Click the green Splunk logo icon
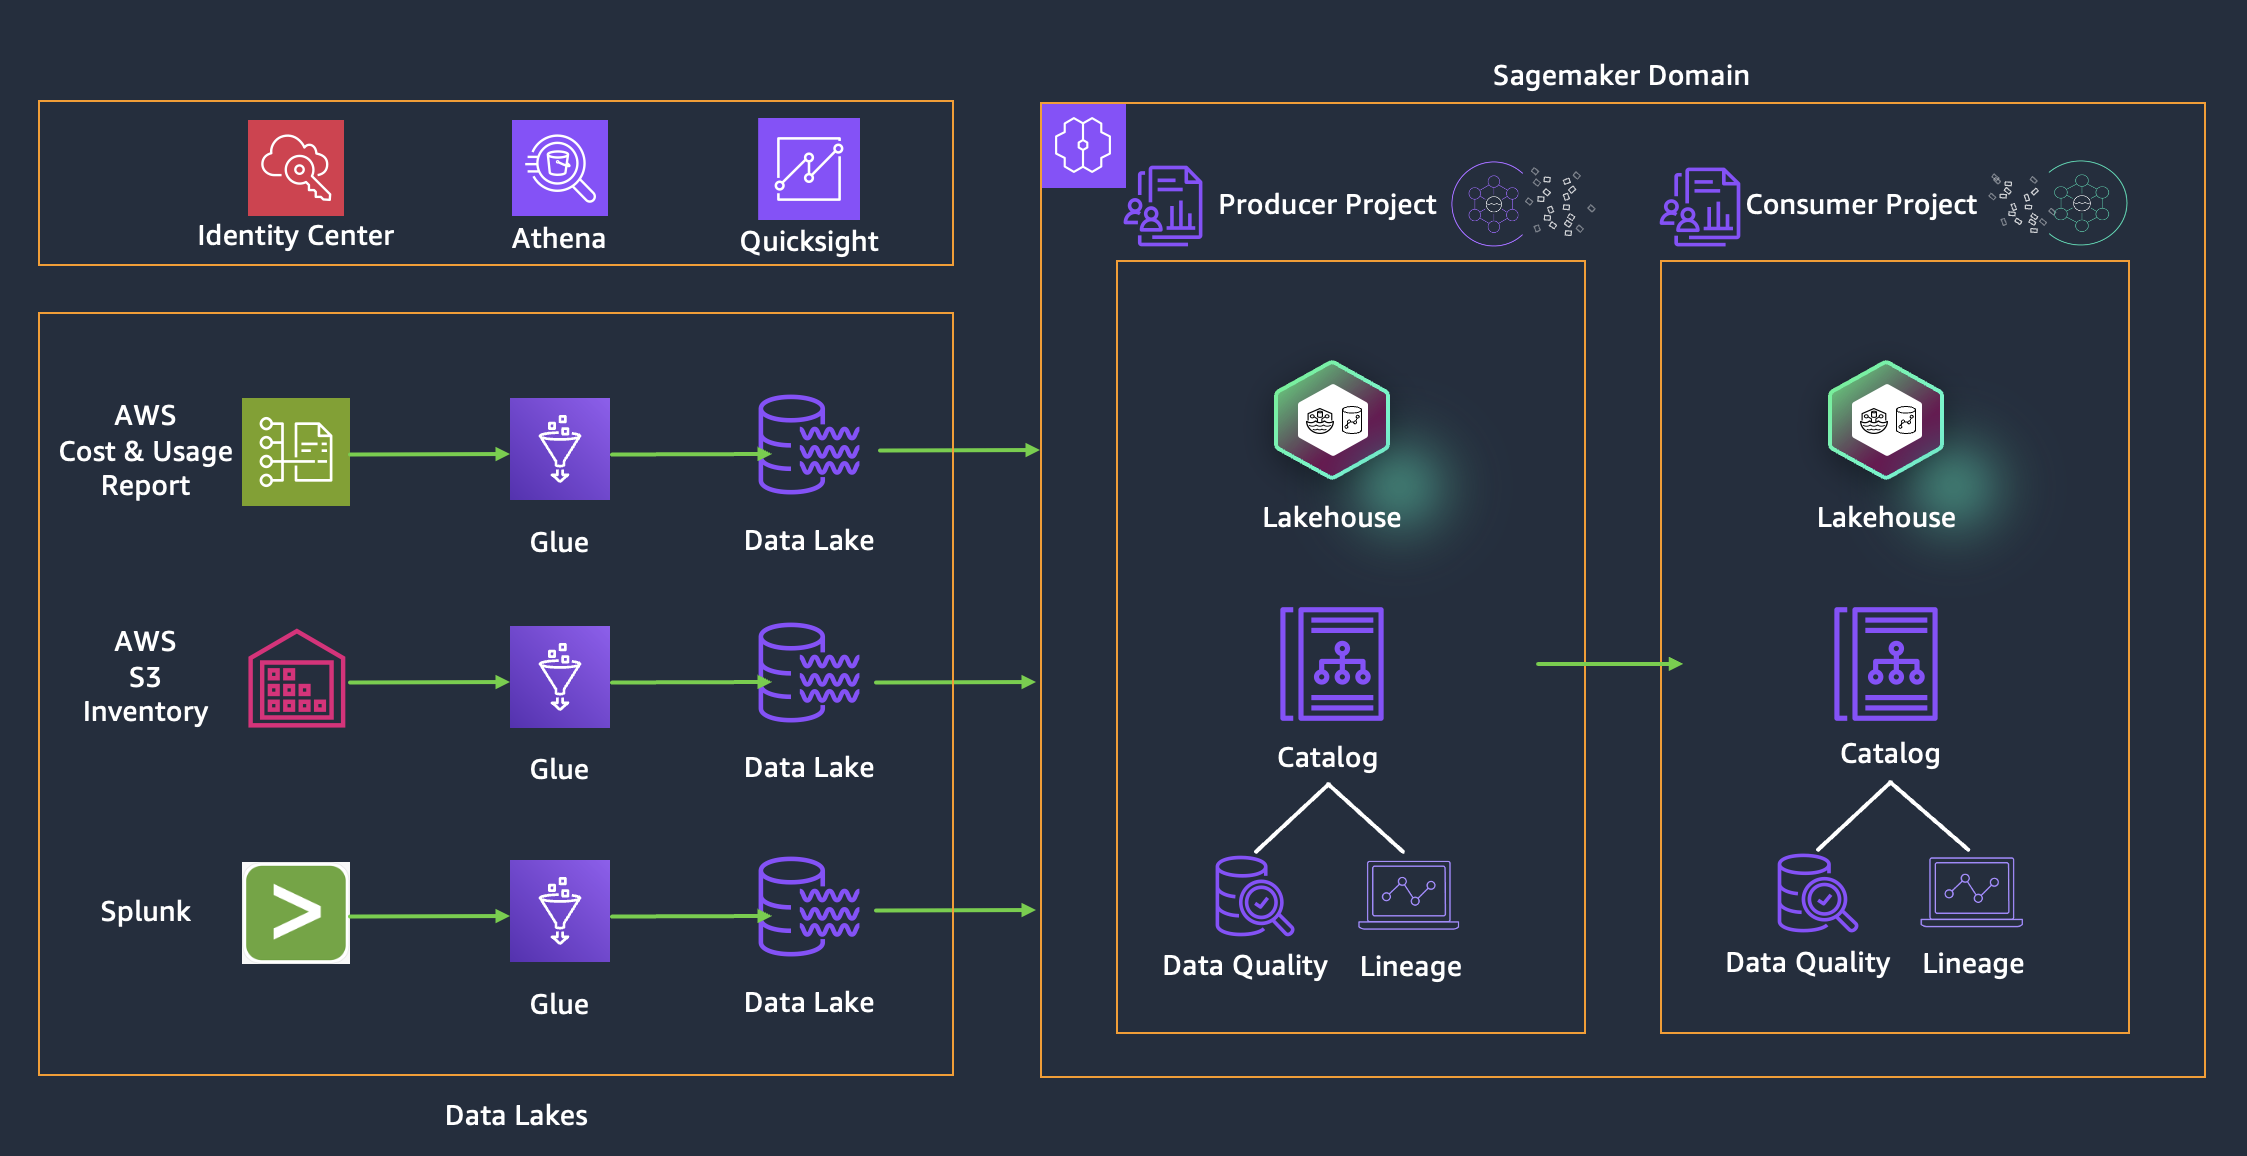The height and width of the screenshot is (1156, 2247). click(296, 912)
